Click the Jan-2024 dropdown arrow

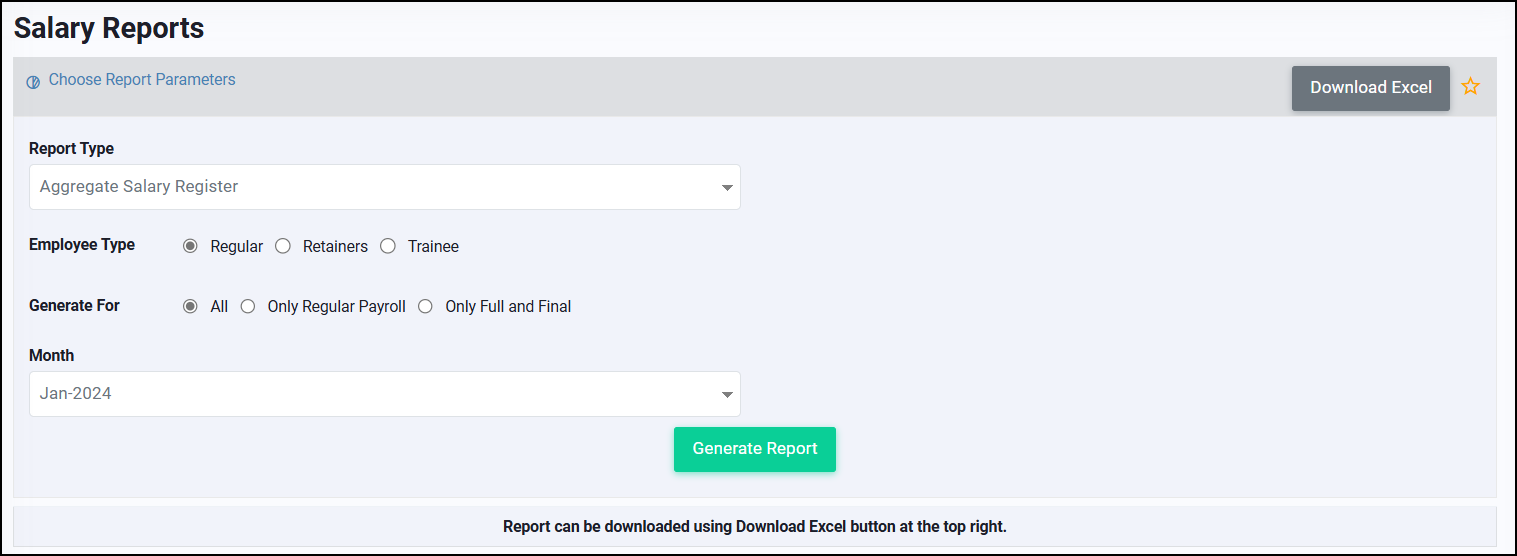pyautogui.click(x=727, y=395)
